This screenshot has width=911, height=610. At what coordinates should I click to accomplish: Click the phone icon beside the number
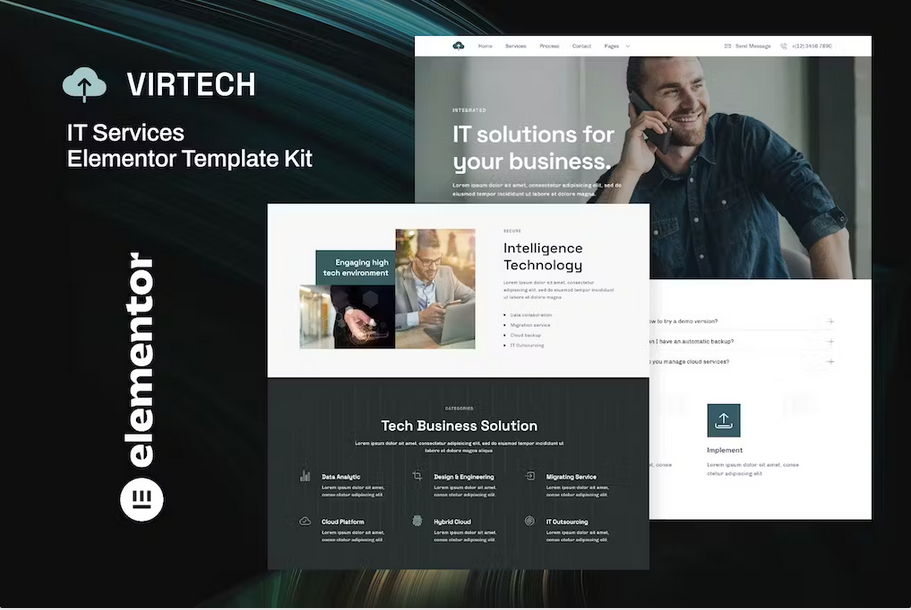785,46
